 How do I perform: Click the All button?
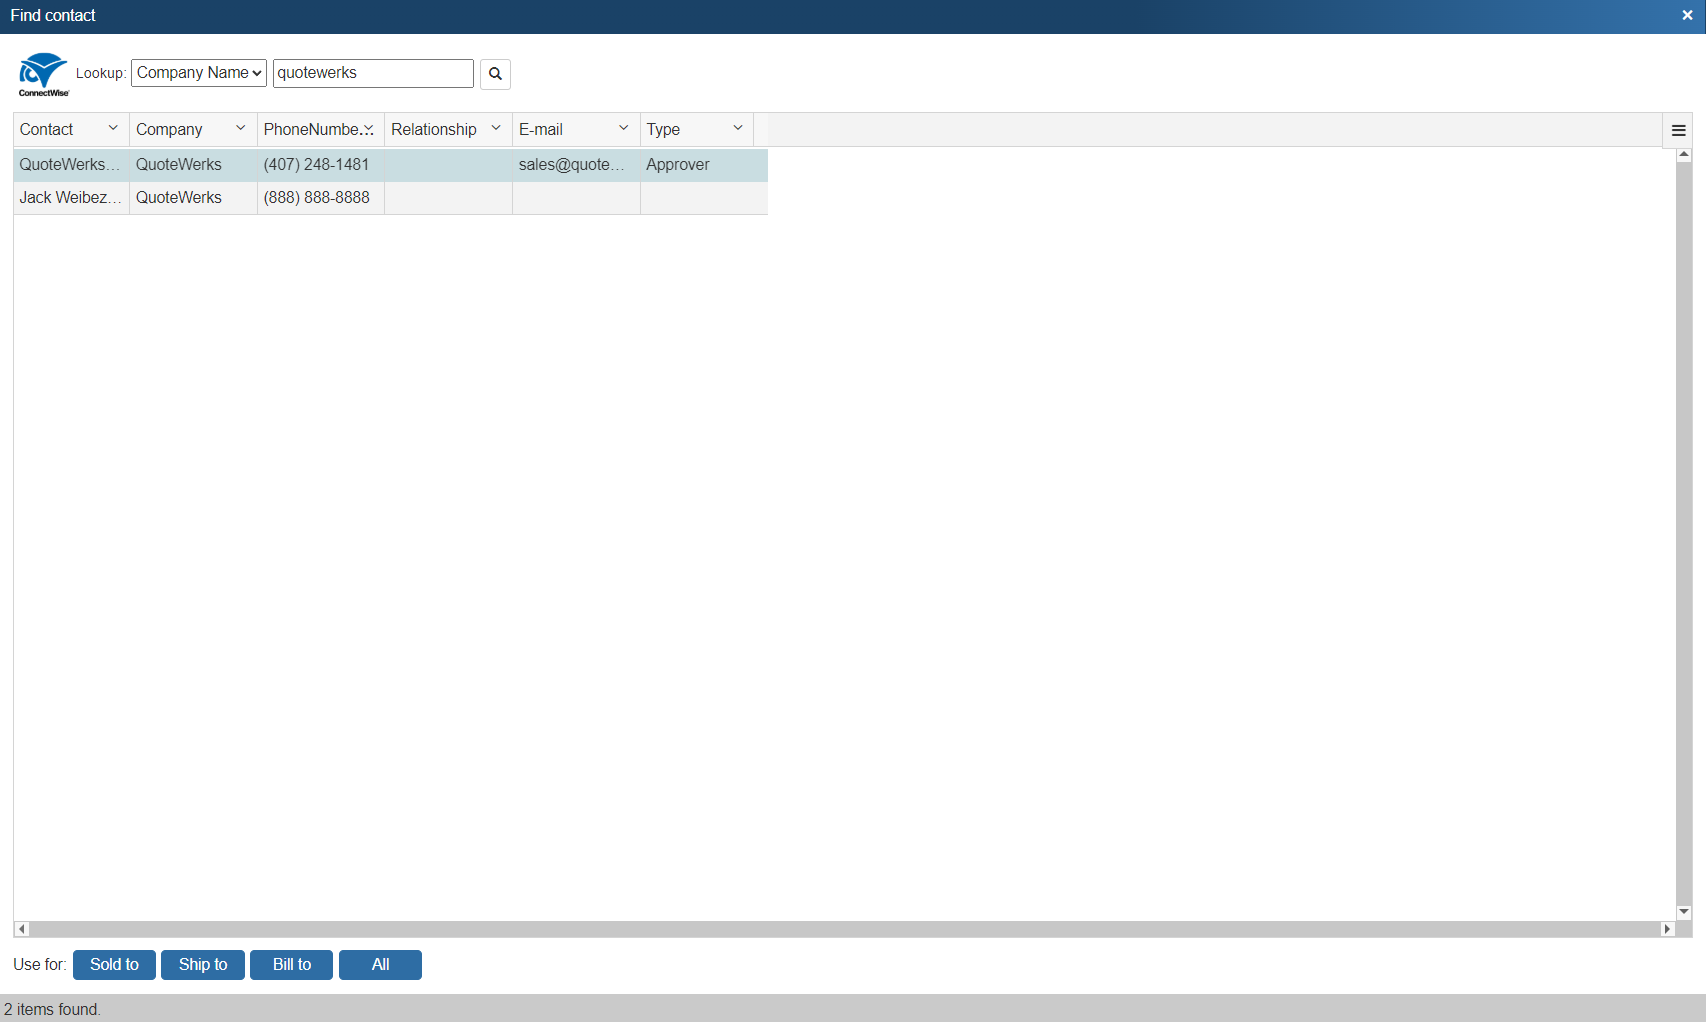click(x=380, y=965)
